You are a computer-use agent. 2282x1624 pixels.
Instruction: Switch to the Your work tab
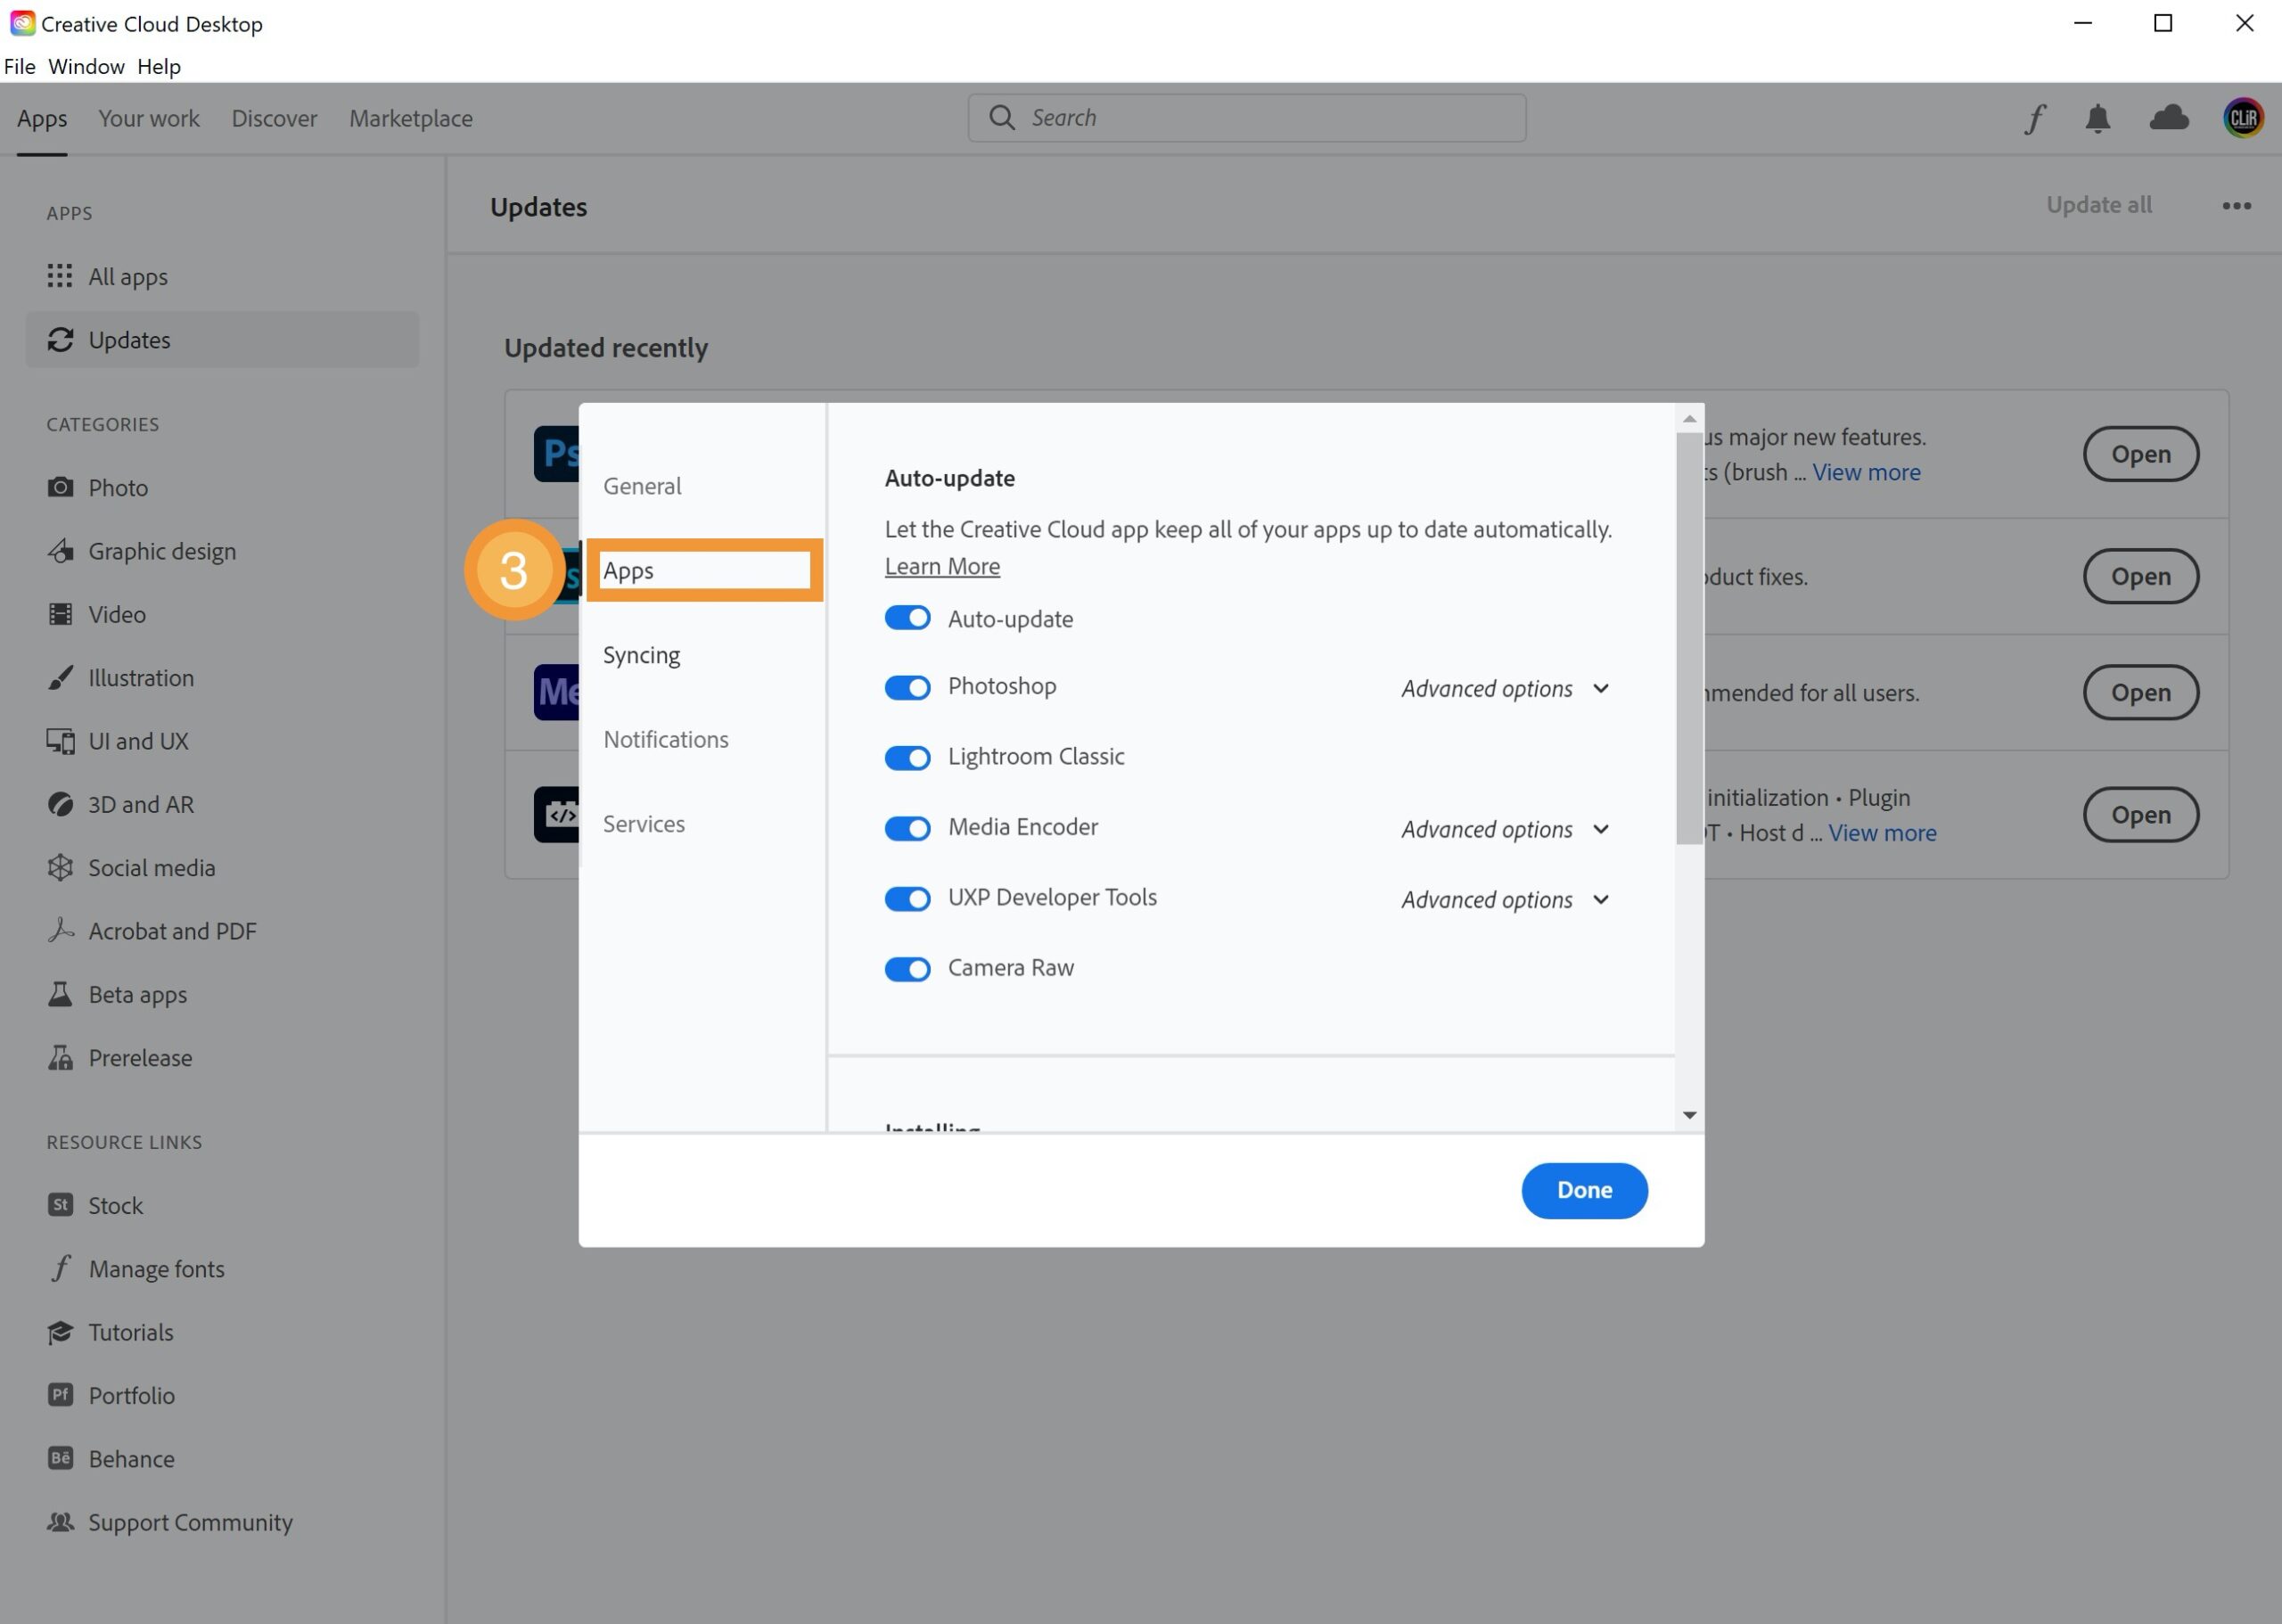click(x=149, y=118)
